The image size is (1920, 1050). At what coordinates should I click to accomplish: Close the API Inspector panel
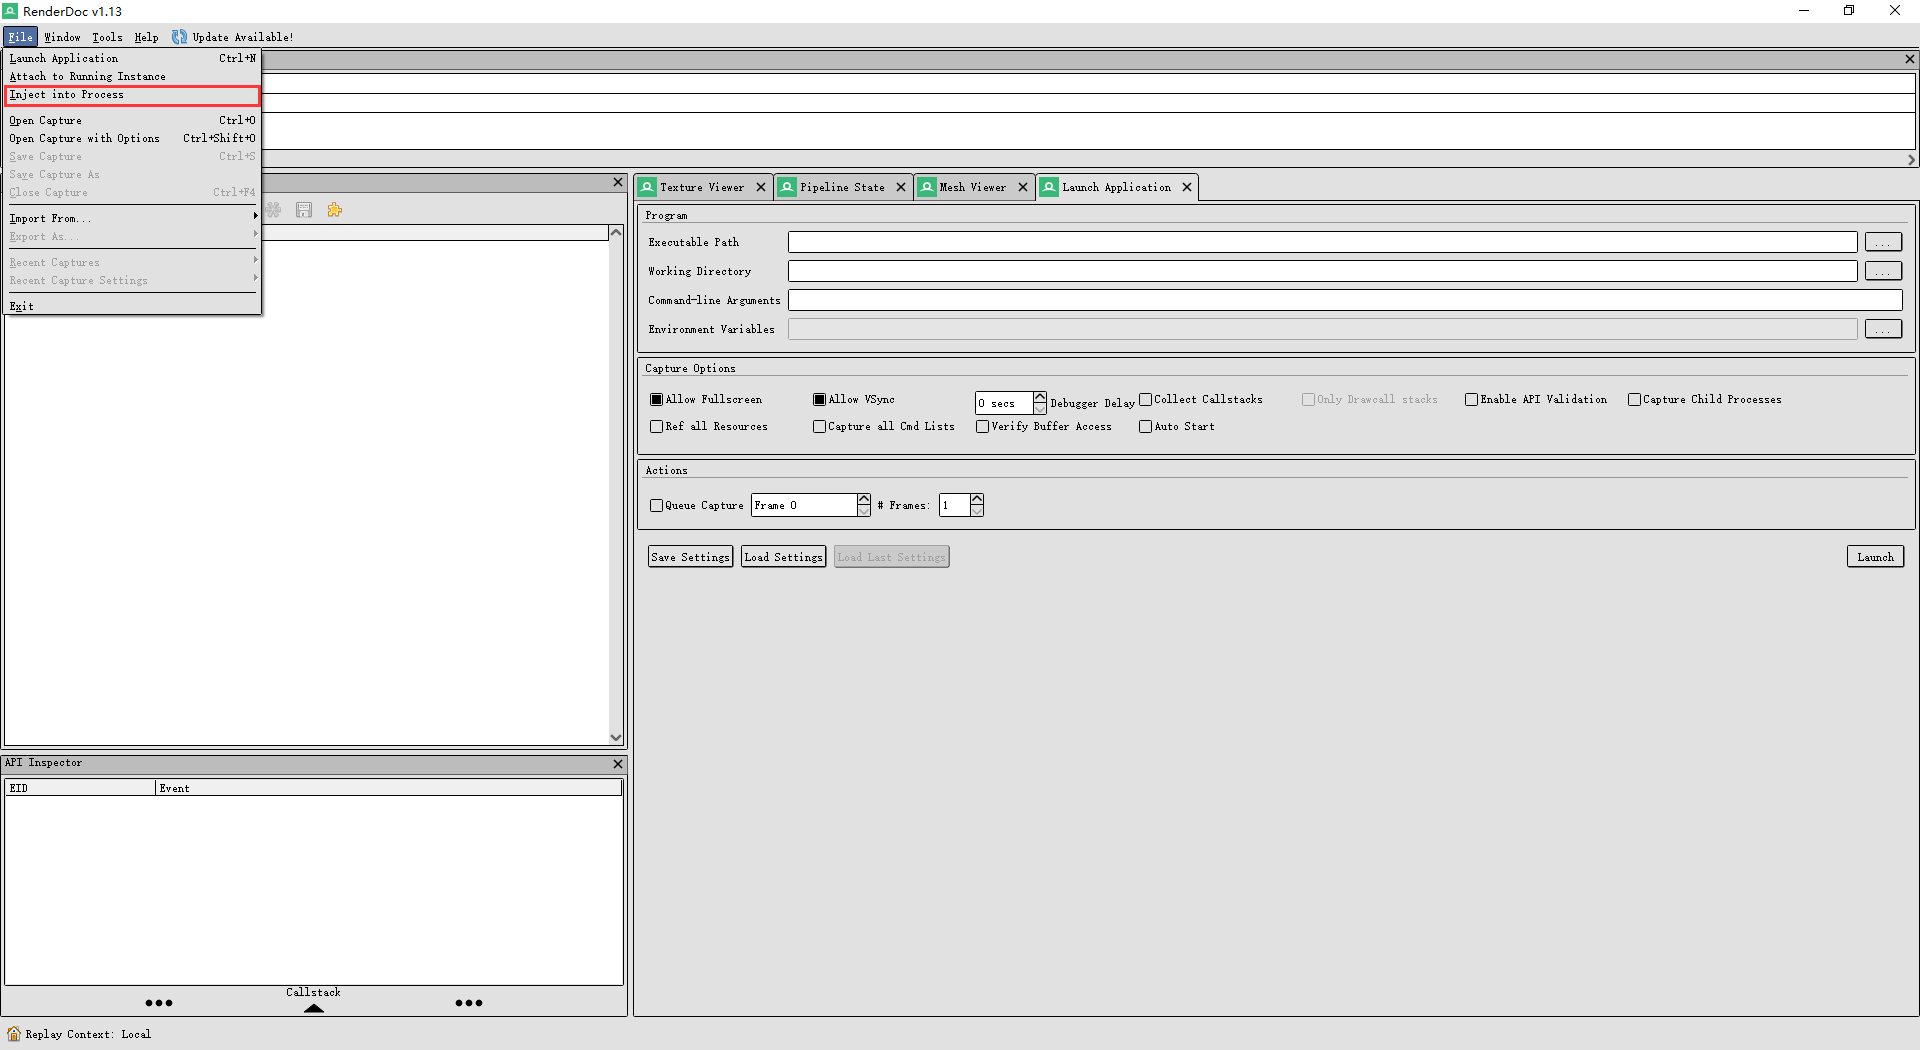click(x=618, y=764)
